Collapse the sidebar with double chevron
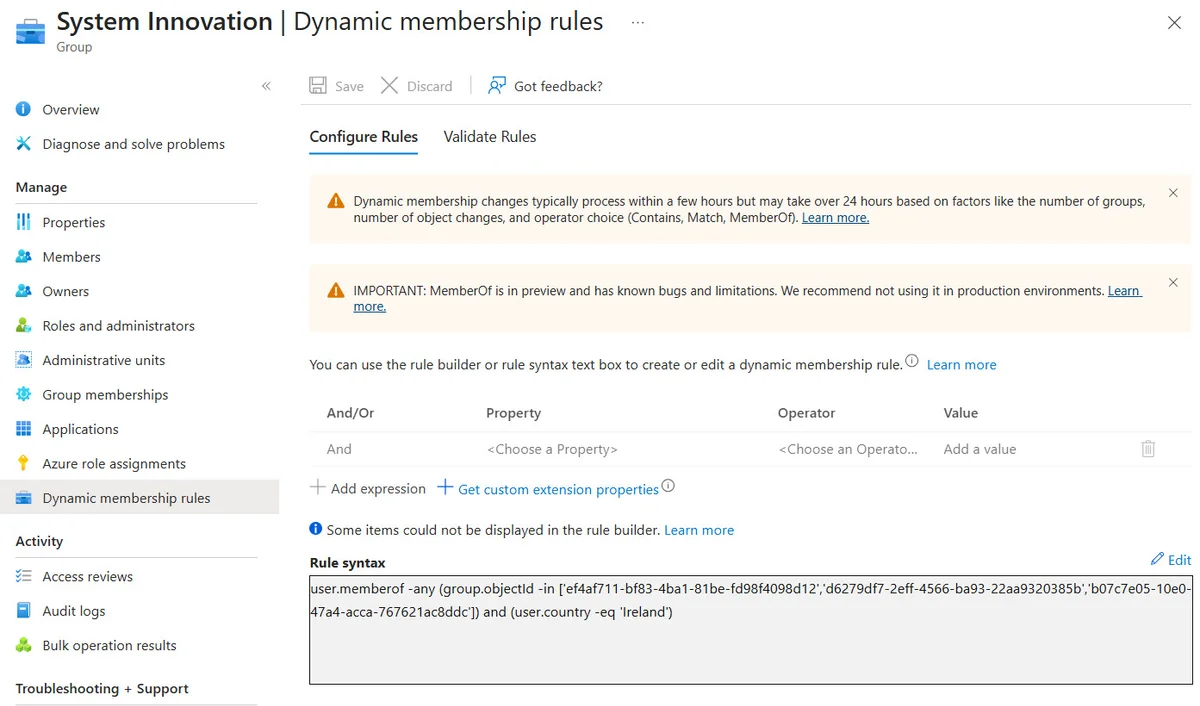Viewport: 1200px width, 706px height. click(x=266, y=86)
